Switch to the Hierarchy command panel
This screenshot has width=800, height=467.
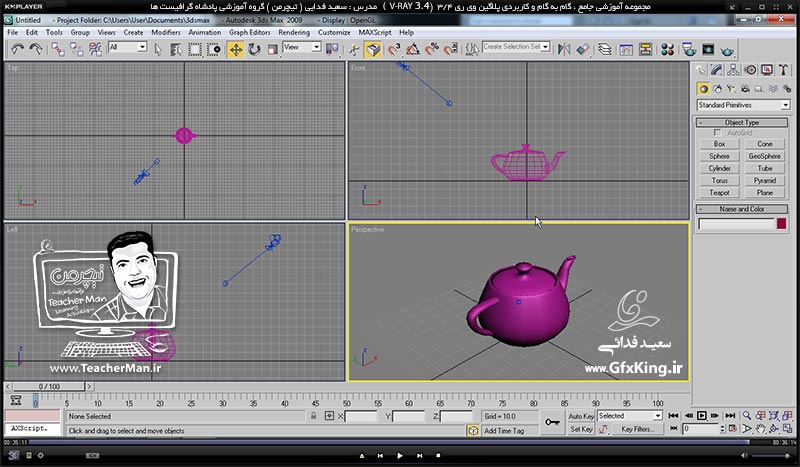point(733,70)
